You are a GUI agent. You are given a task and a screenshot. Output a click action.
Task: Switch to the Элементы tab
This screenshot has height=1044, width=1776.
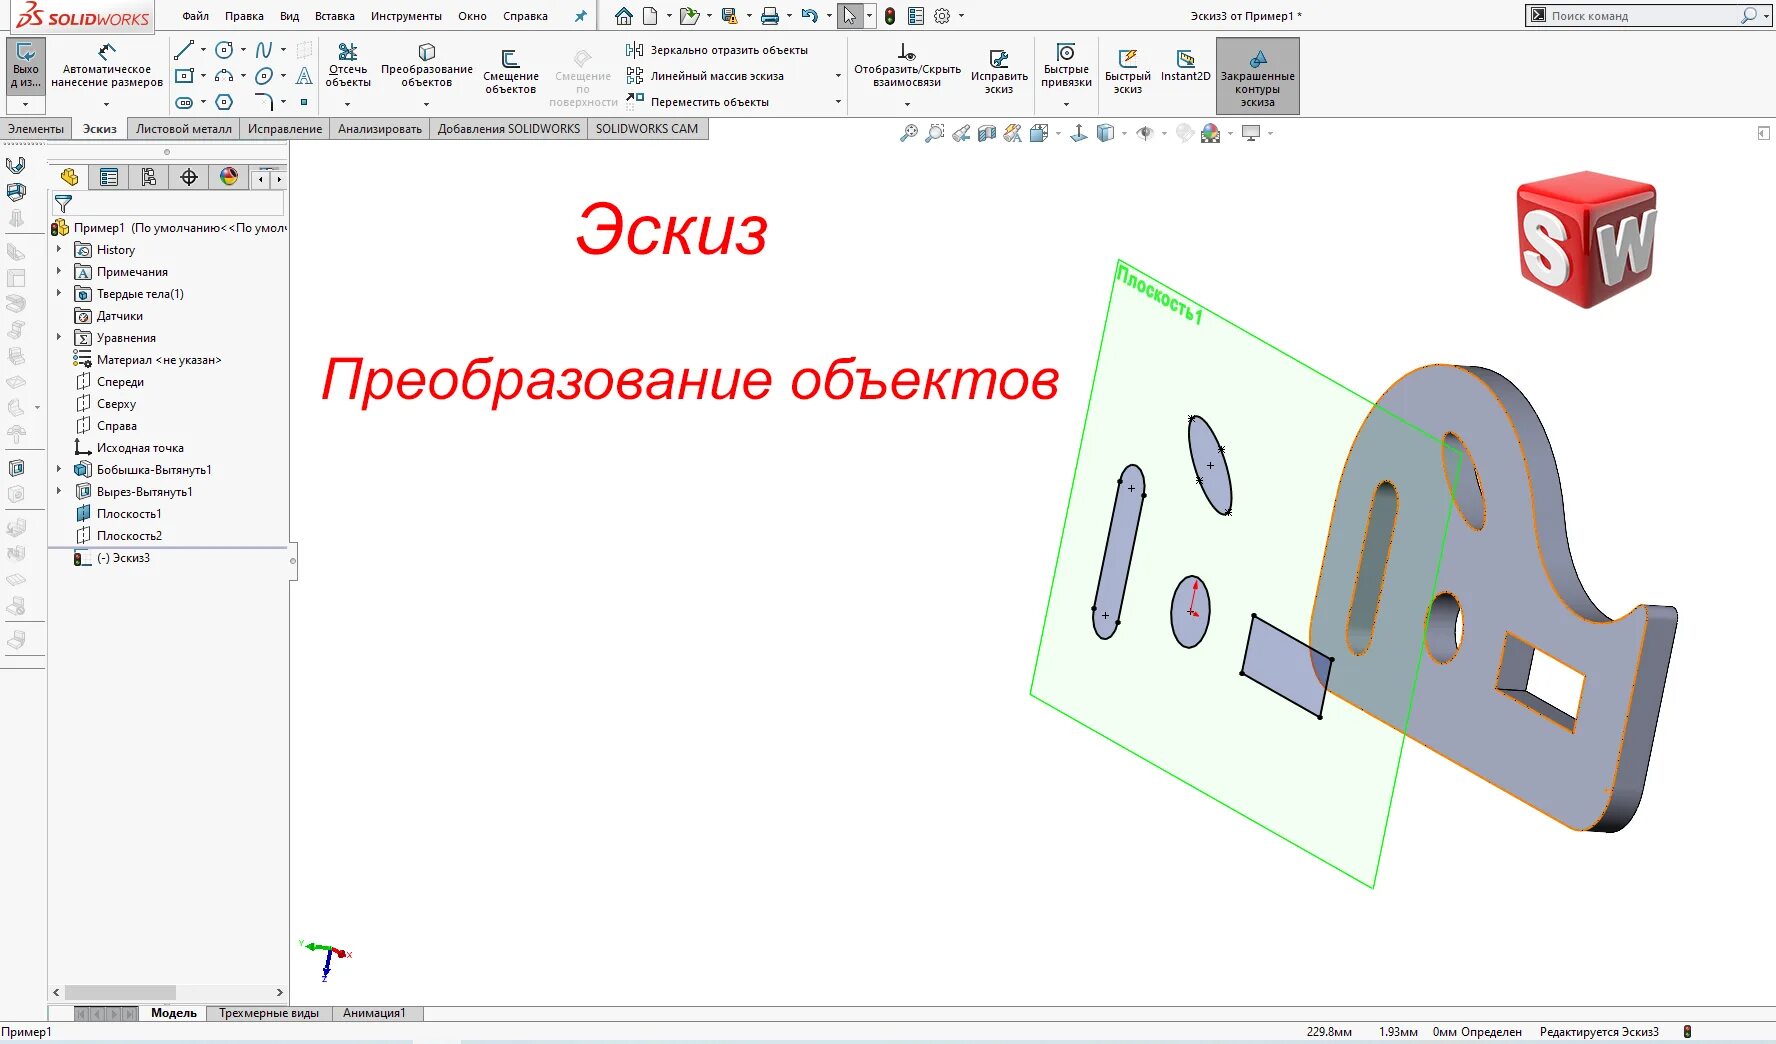(36, 129)
